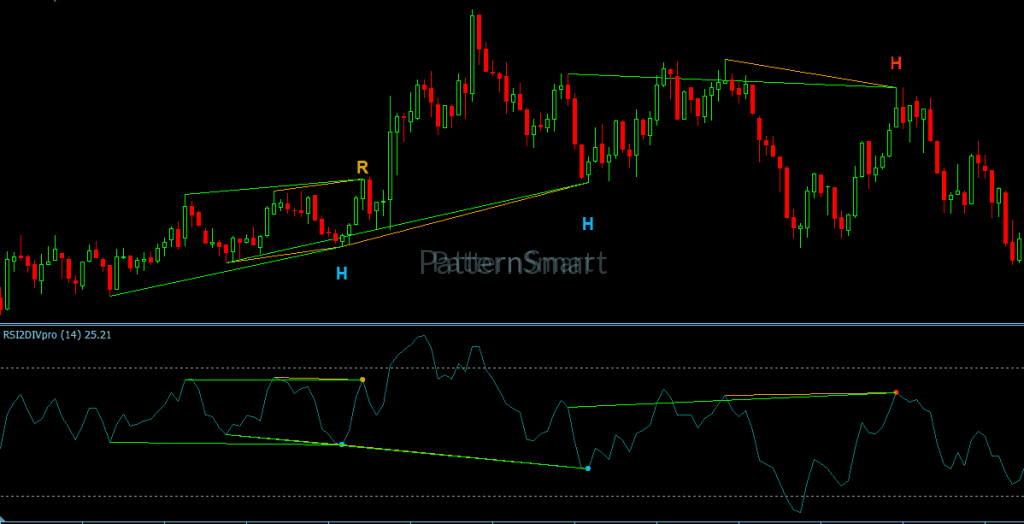Select the green line ending at the R label

pos(274,187)
